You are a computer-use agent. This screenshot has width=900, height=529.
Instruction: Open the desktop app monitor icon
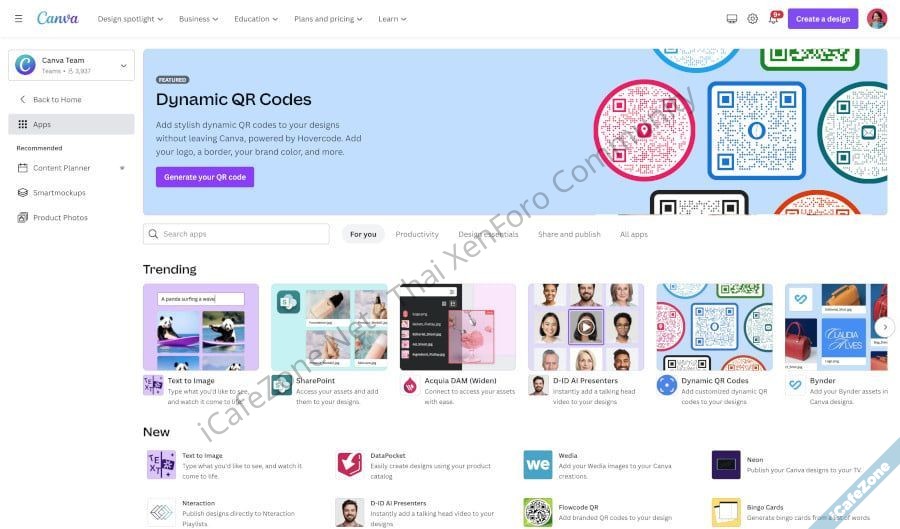(732, 19)
